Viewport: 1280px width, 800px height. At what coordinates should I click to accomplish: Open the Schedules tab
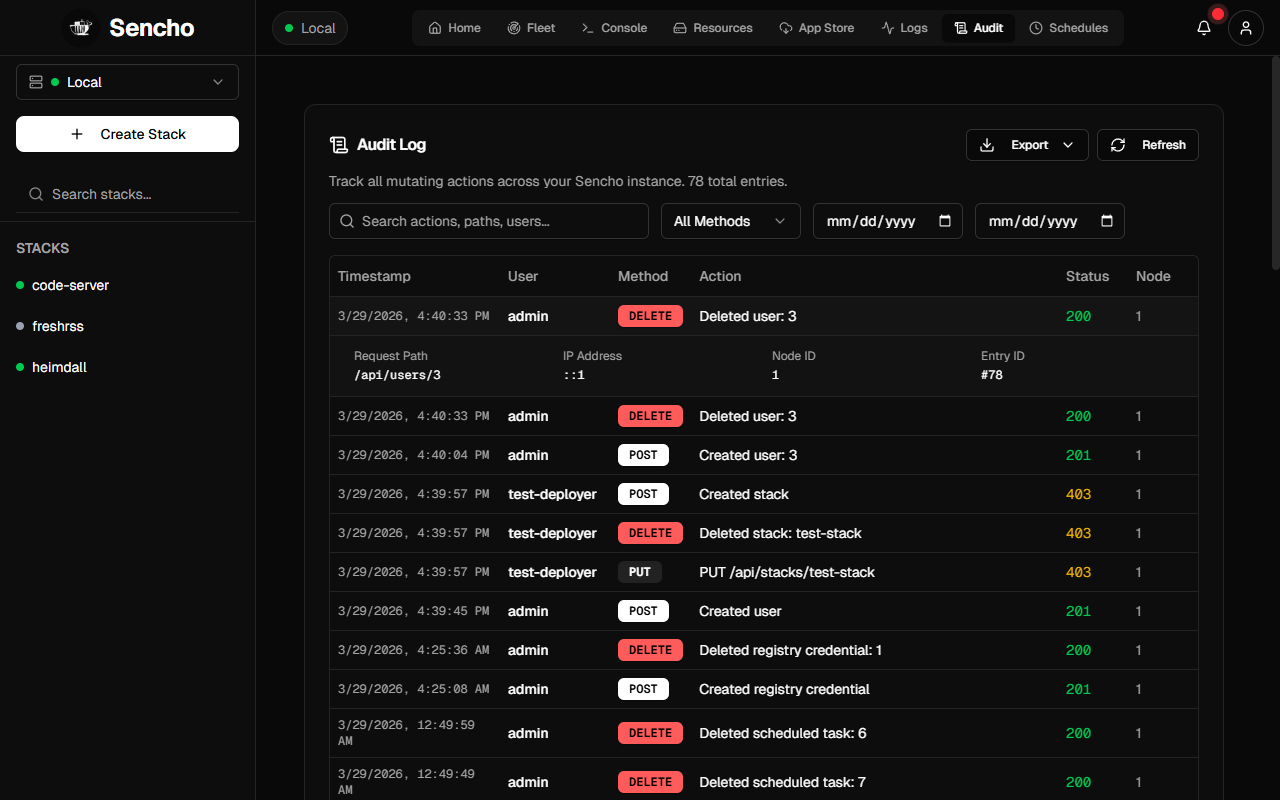1069,28
